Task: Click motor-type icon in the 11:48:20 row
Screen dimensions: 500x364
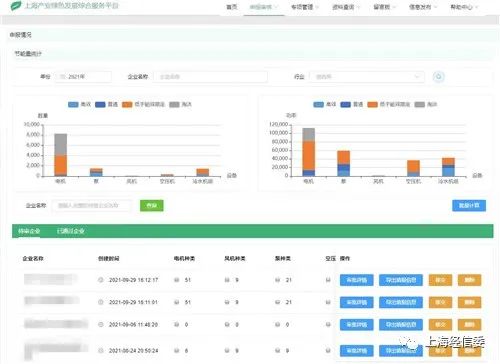Action: [177, 324]
